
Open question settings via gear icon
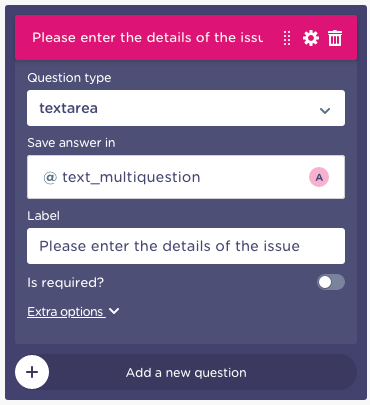(x=311, y=38)
